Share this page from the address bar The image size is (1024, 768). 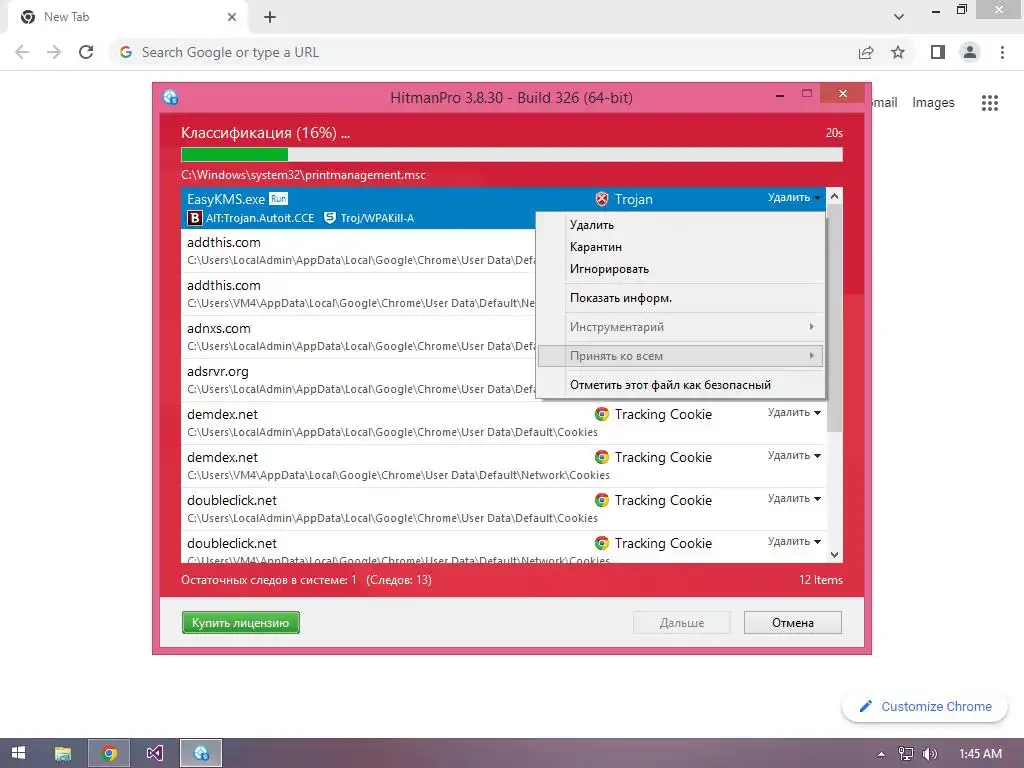pos(866,52)
